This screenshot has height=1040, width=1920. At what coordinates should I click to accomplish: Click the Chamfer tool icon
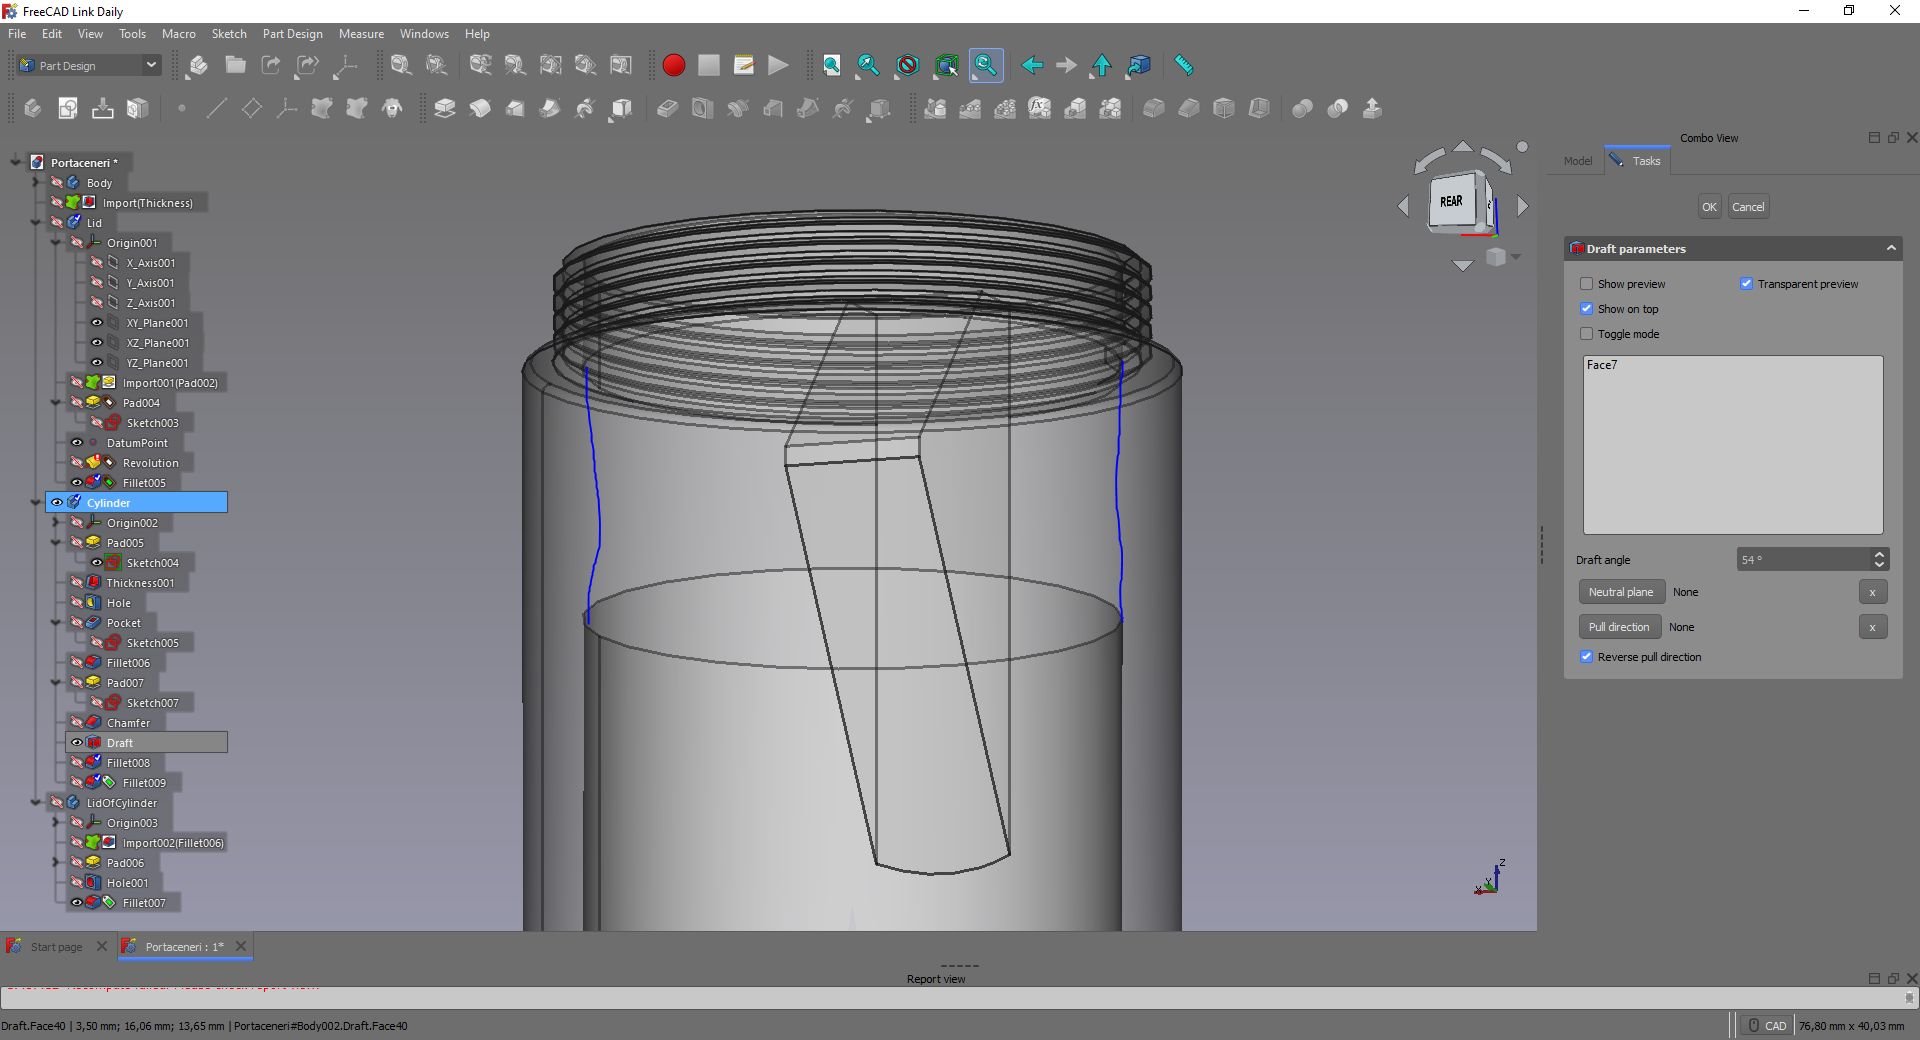pos(1190,108)
